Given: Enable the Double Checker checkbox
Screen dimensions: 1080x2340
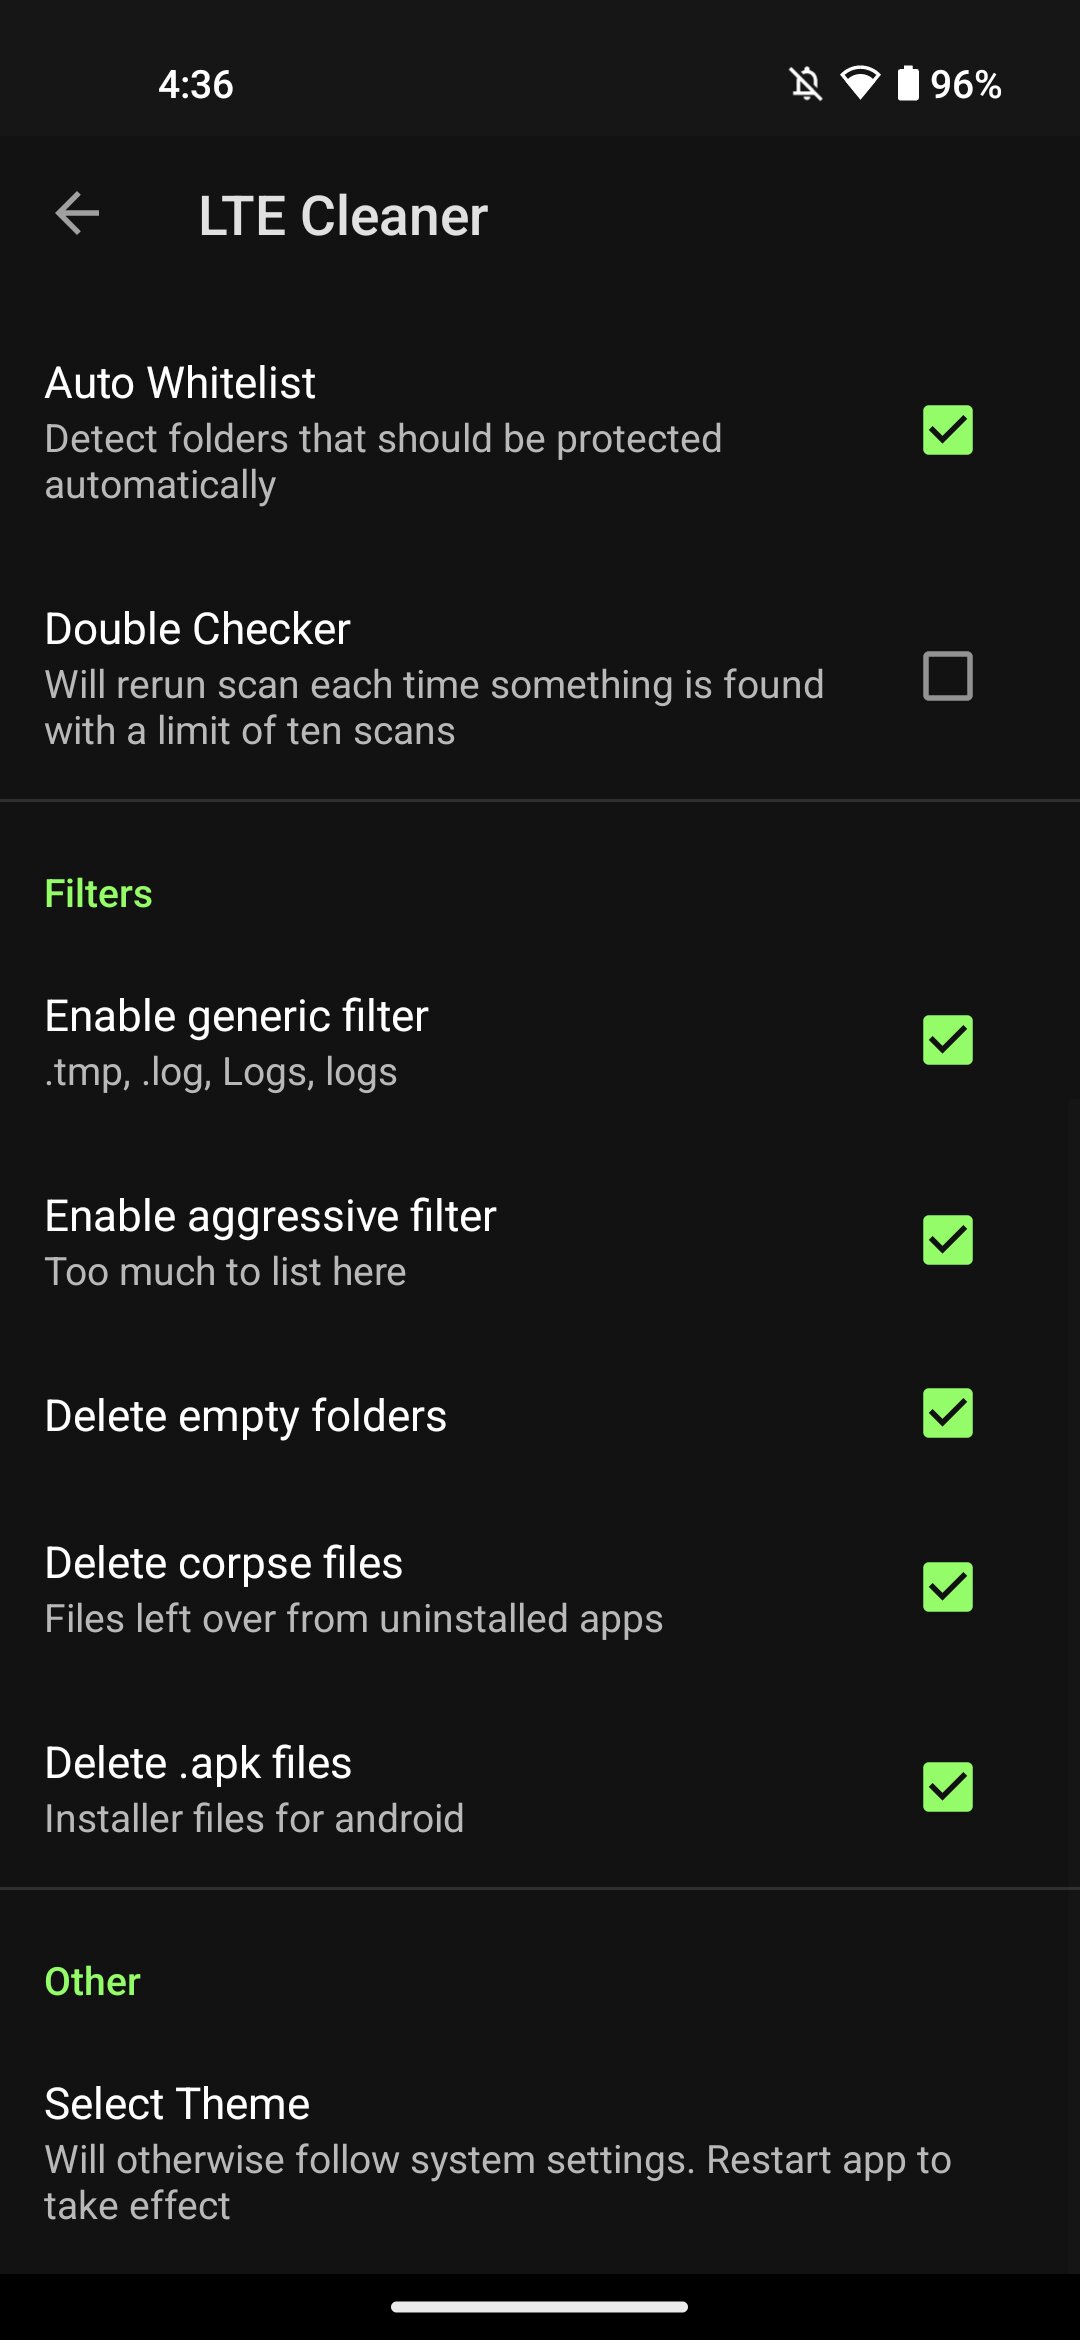Looking at the screenshot, I should pos(947,676).
